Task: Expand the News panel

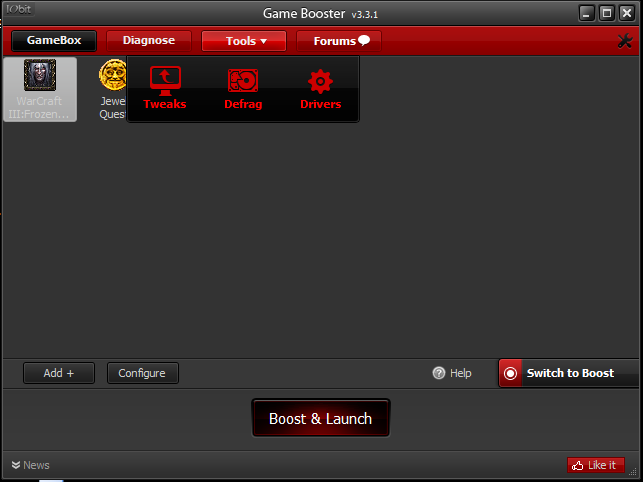Action: (x=30, y=465)
